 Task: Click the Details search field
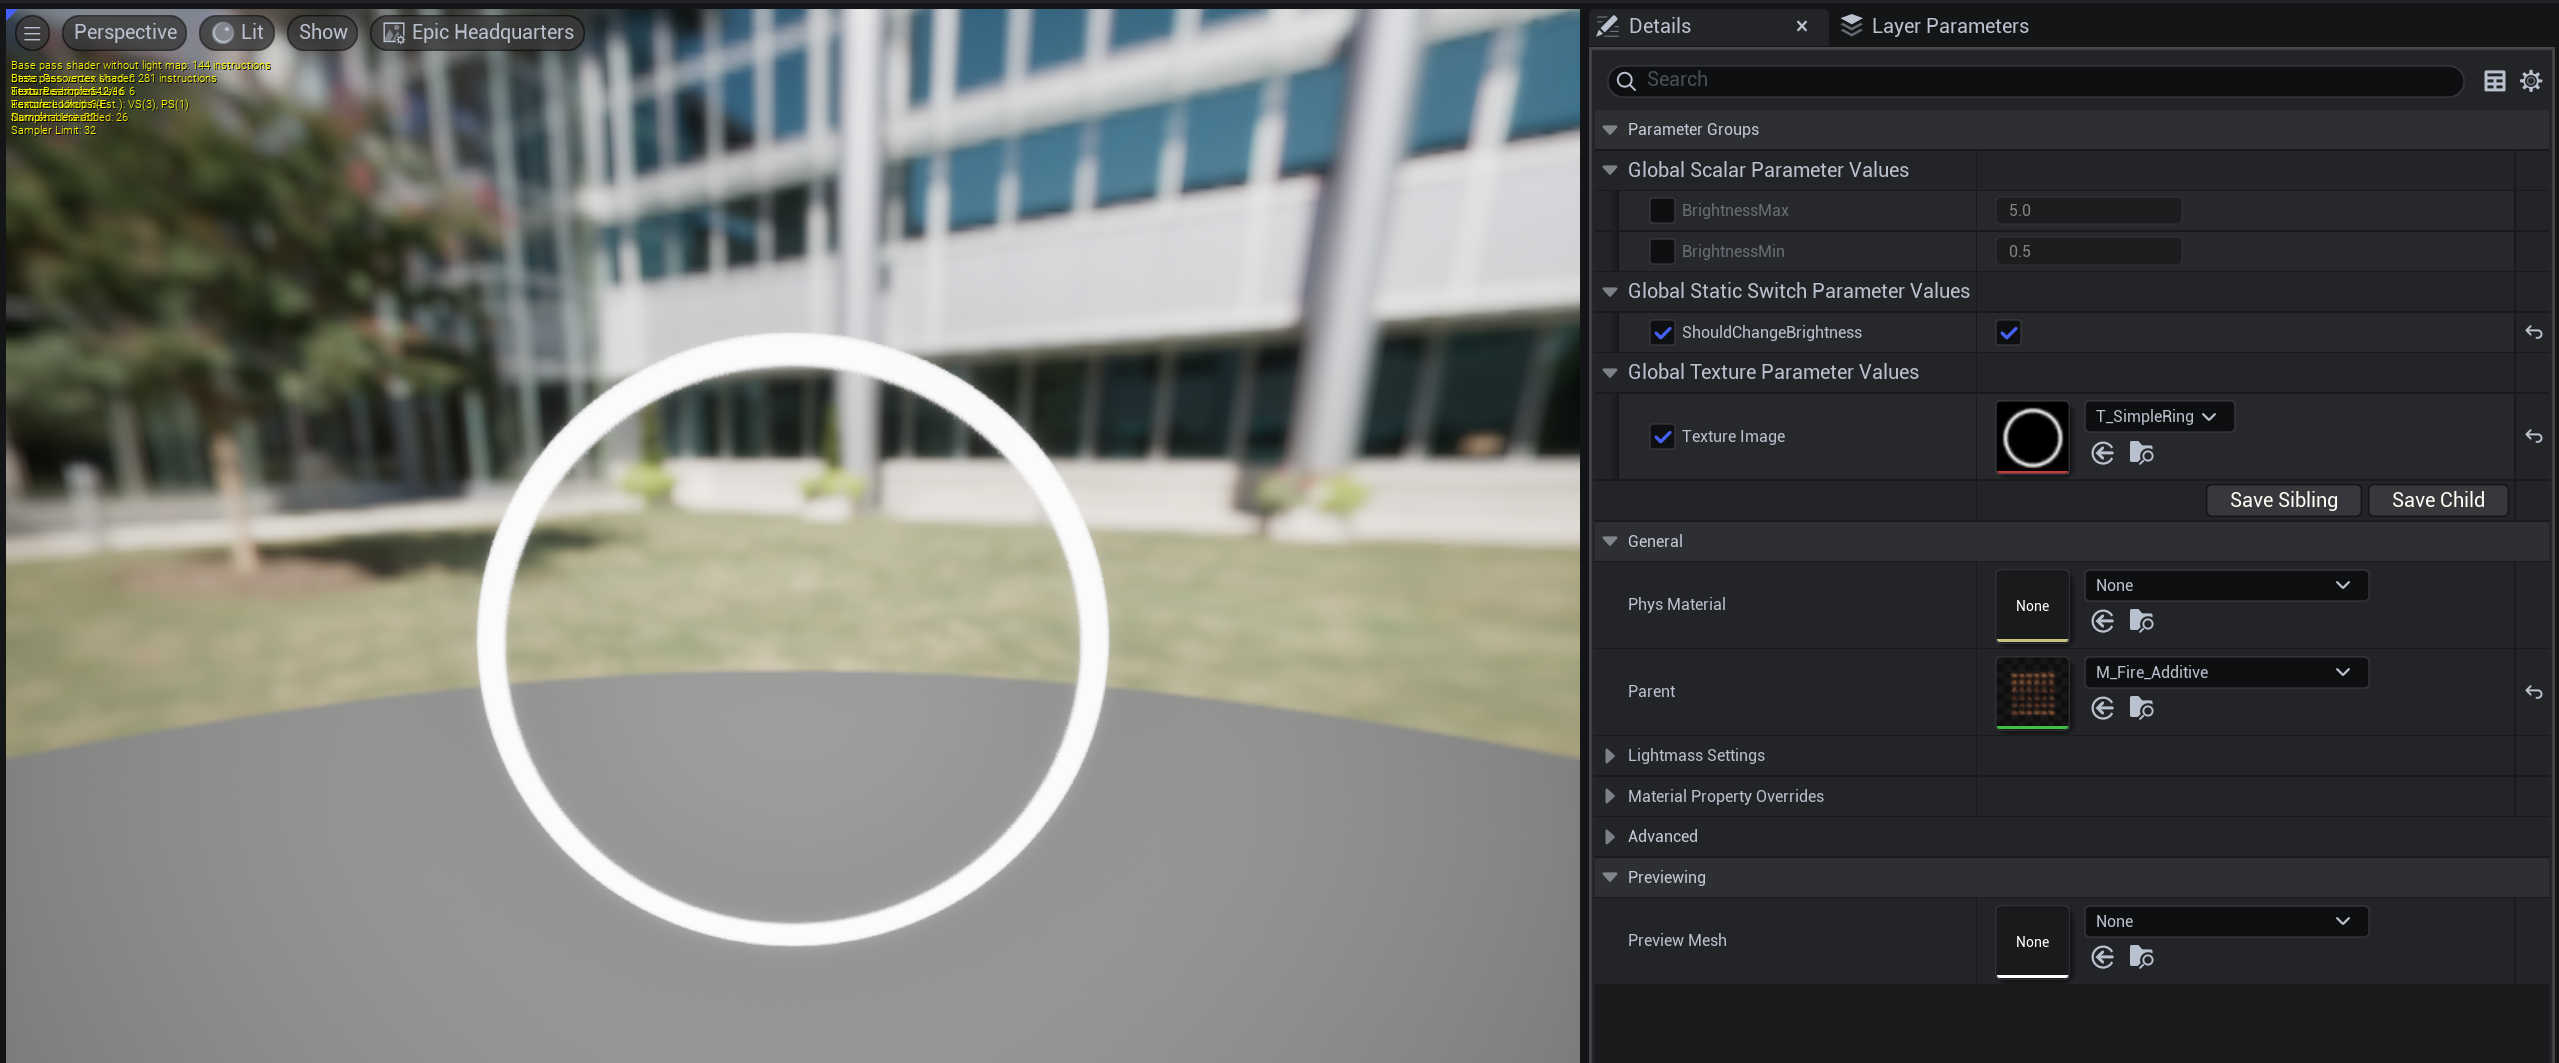point(2035,80)
